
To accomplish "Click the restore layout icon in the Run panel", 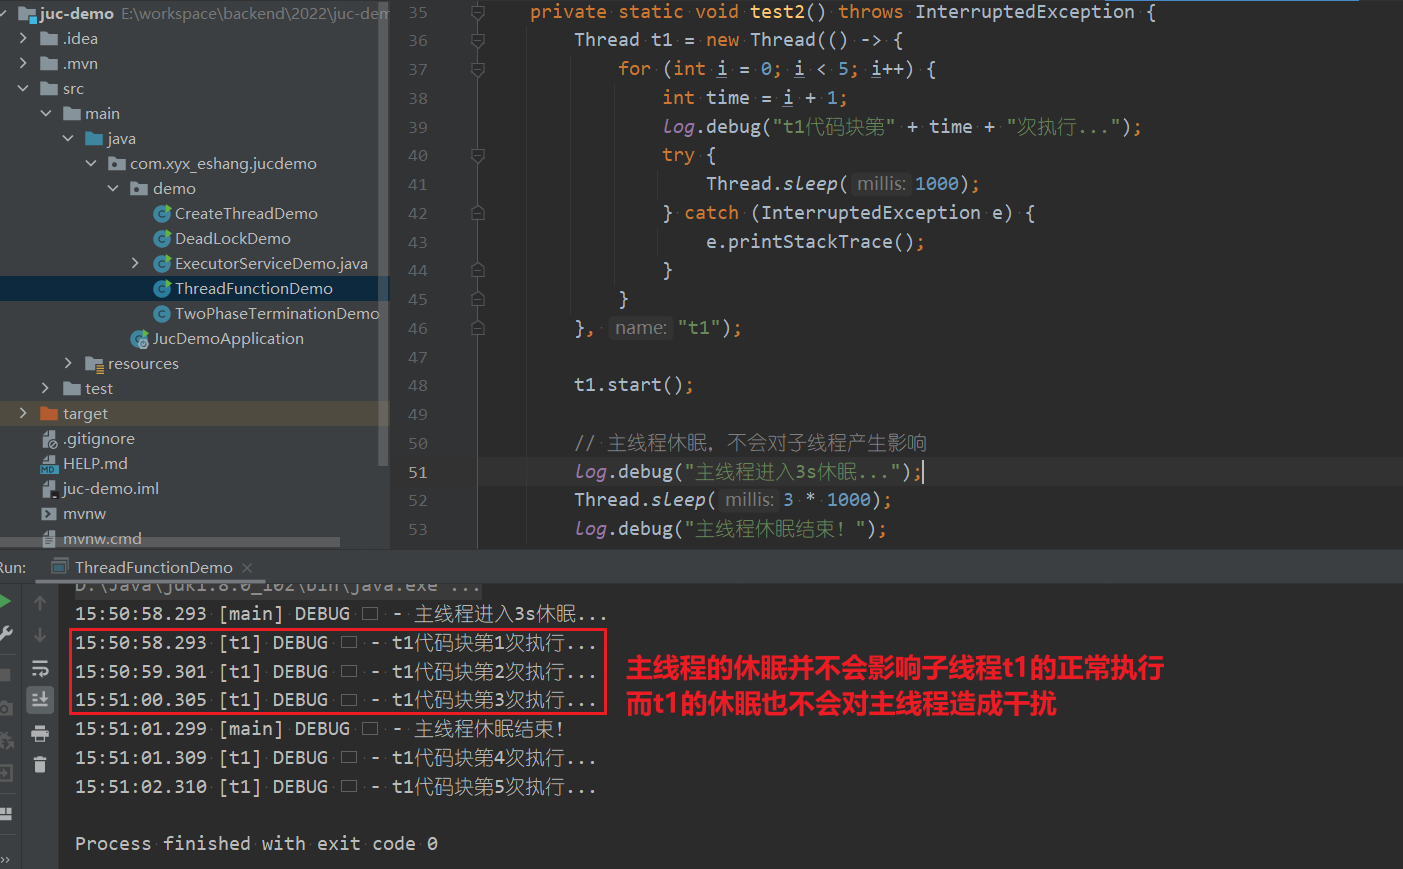I will coord(5,813).
